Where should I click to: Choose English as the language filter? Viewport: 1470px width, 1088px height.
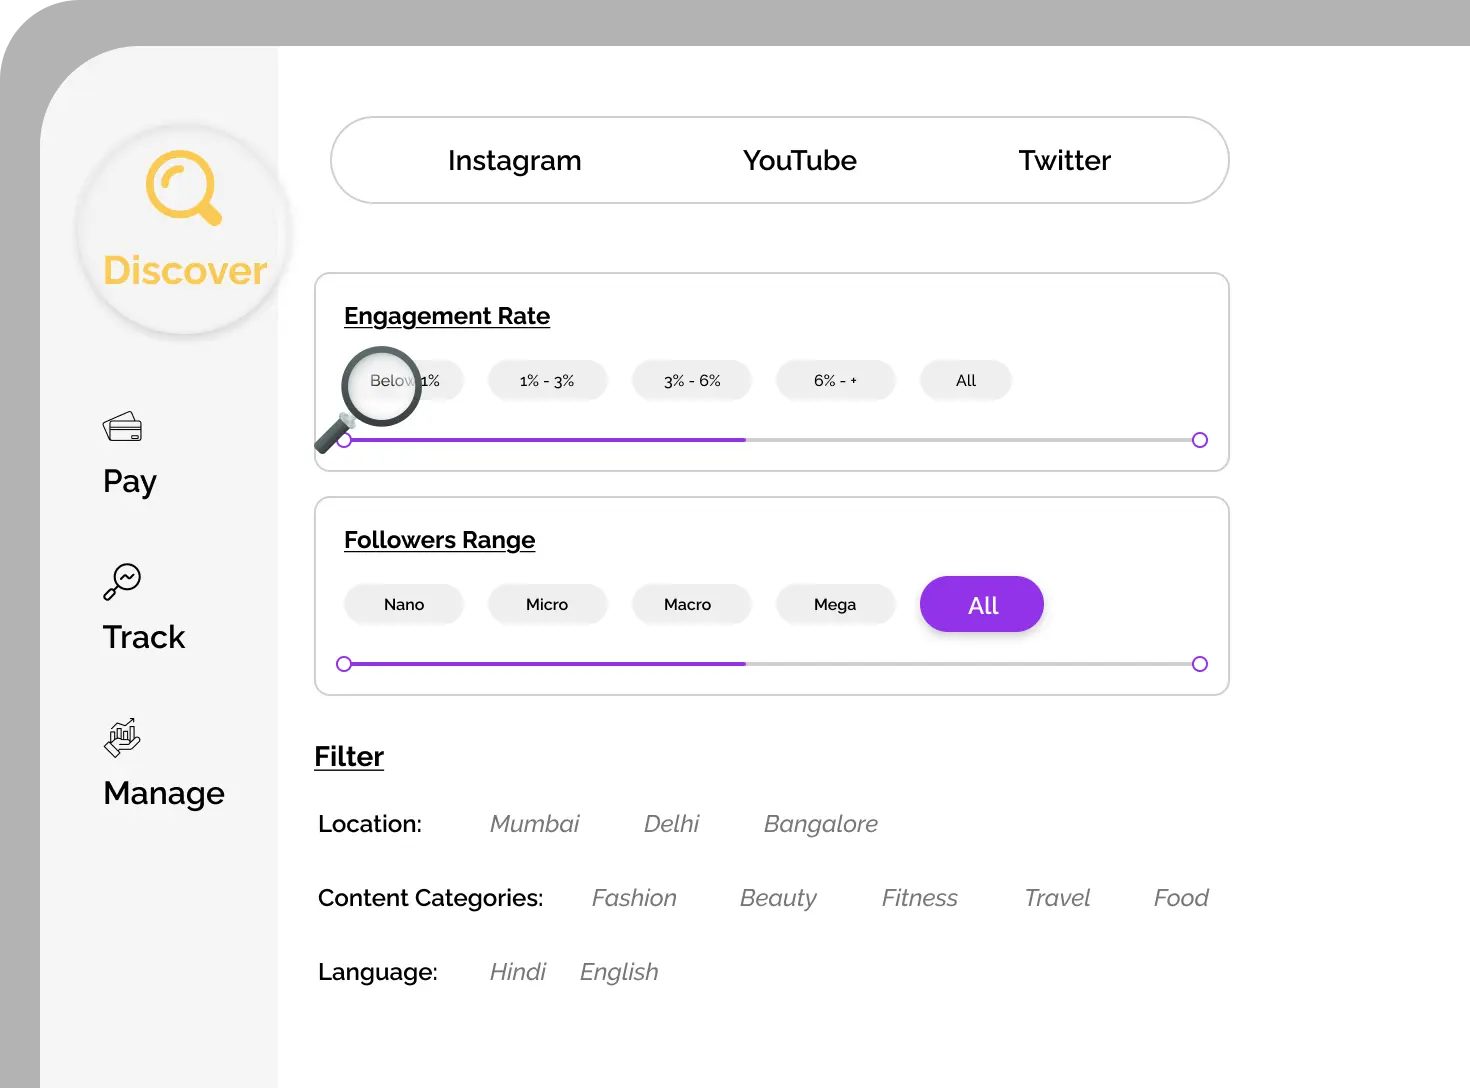tap(619, 972)
